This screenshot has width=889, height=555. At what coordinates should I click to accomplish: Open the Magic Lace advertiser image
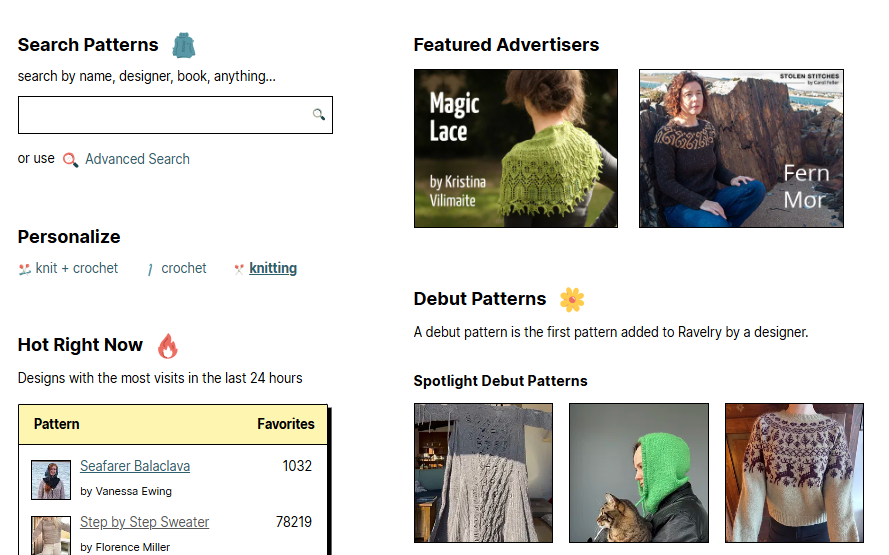coord(516,148)
